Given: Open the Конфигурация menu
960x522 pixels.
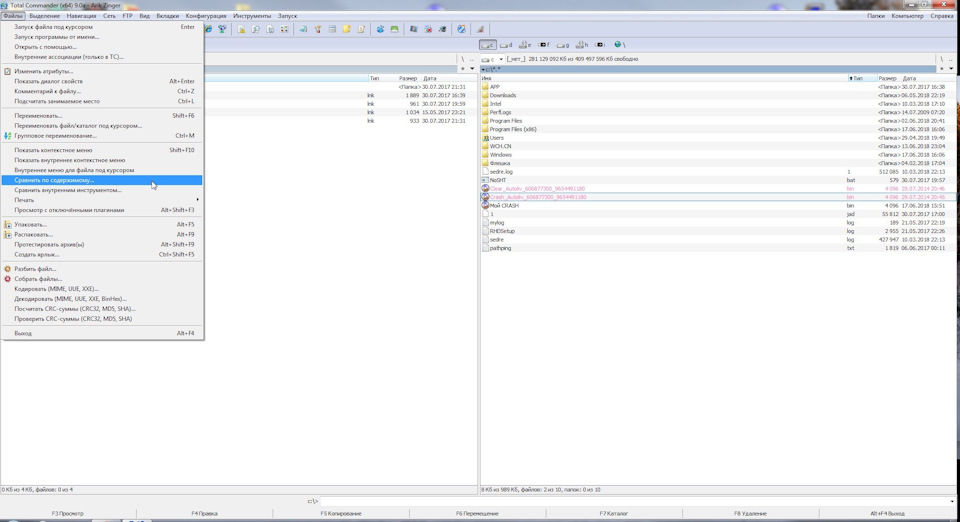Looking at the screenshot, I should click(206, 16).
